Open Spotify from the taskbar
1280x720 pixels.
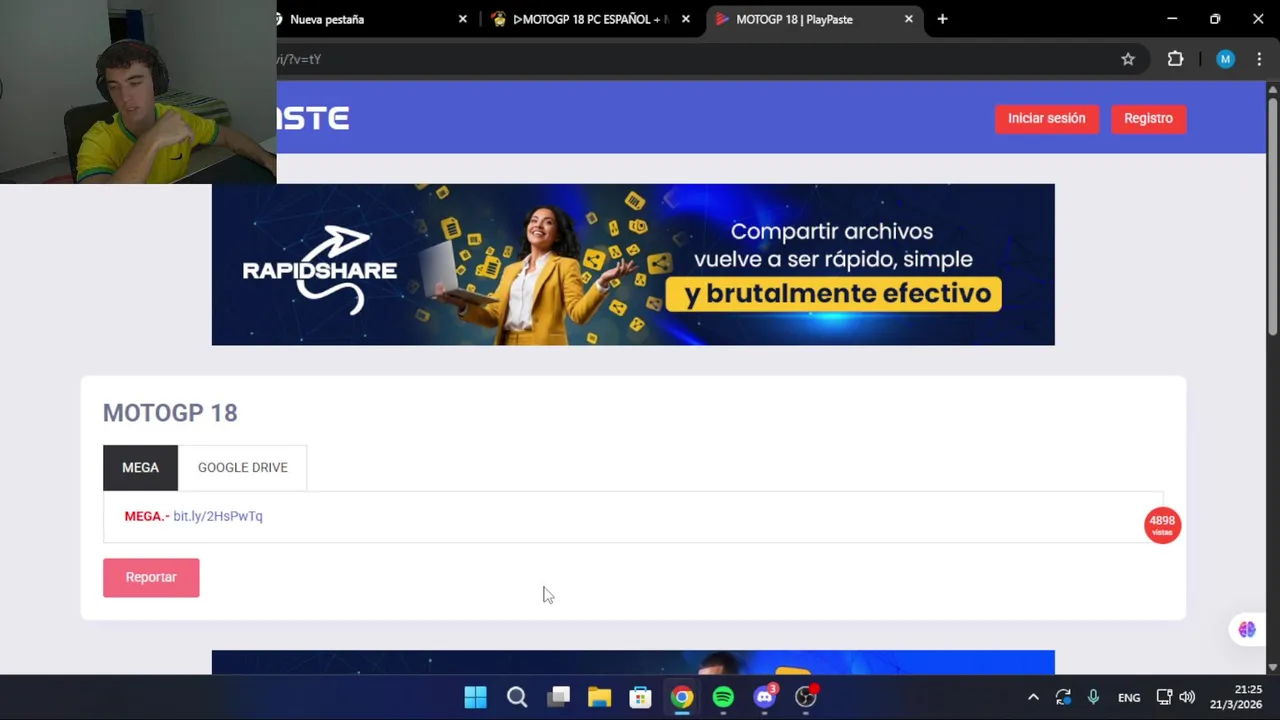coord(723,697)
